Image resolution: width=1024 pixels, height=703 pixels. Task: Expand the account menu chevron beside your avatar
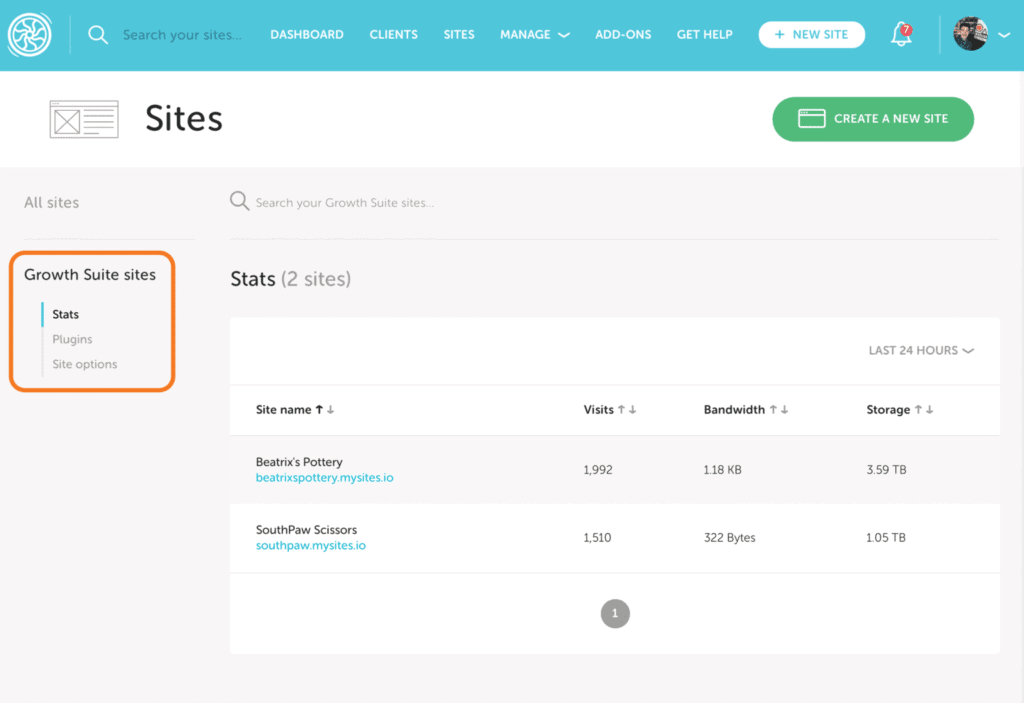tap(1004, 34)
